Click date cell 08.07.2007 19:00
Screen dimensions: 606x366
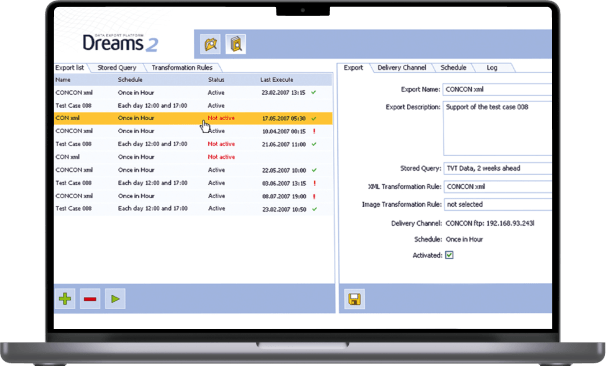pos(284,196)
